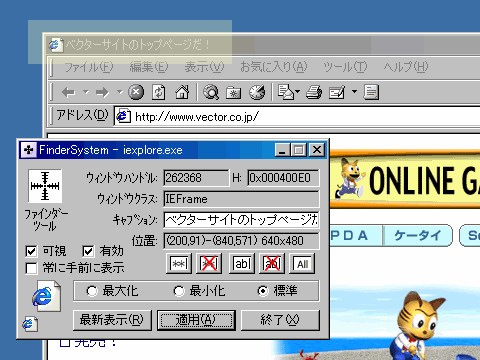Click the plain 'abl' text button
The image size is (480, 360).
242,264
